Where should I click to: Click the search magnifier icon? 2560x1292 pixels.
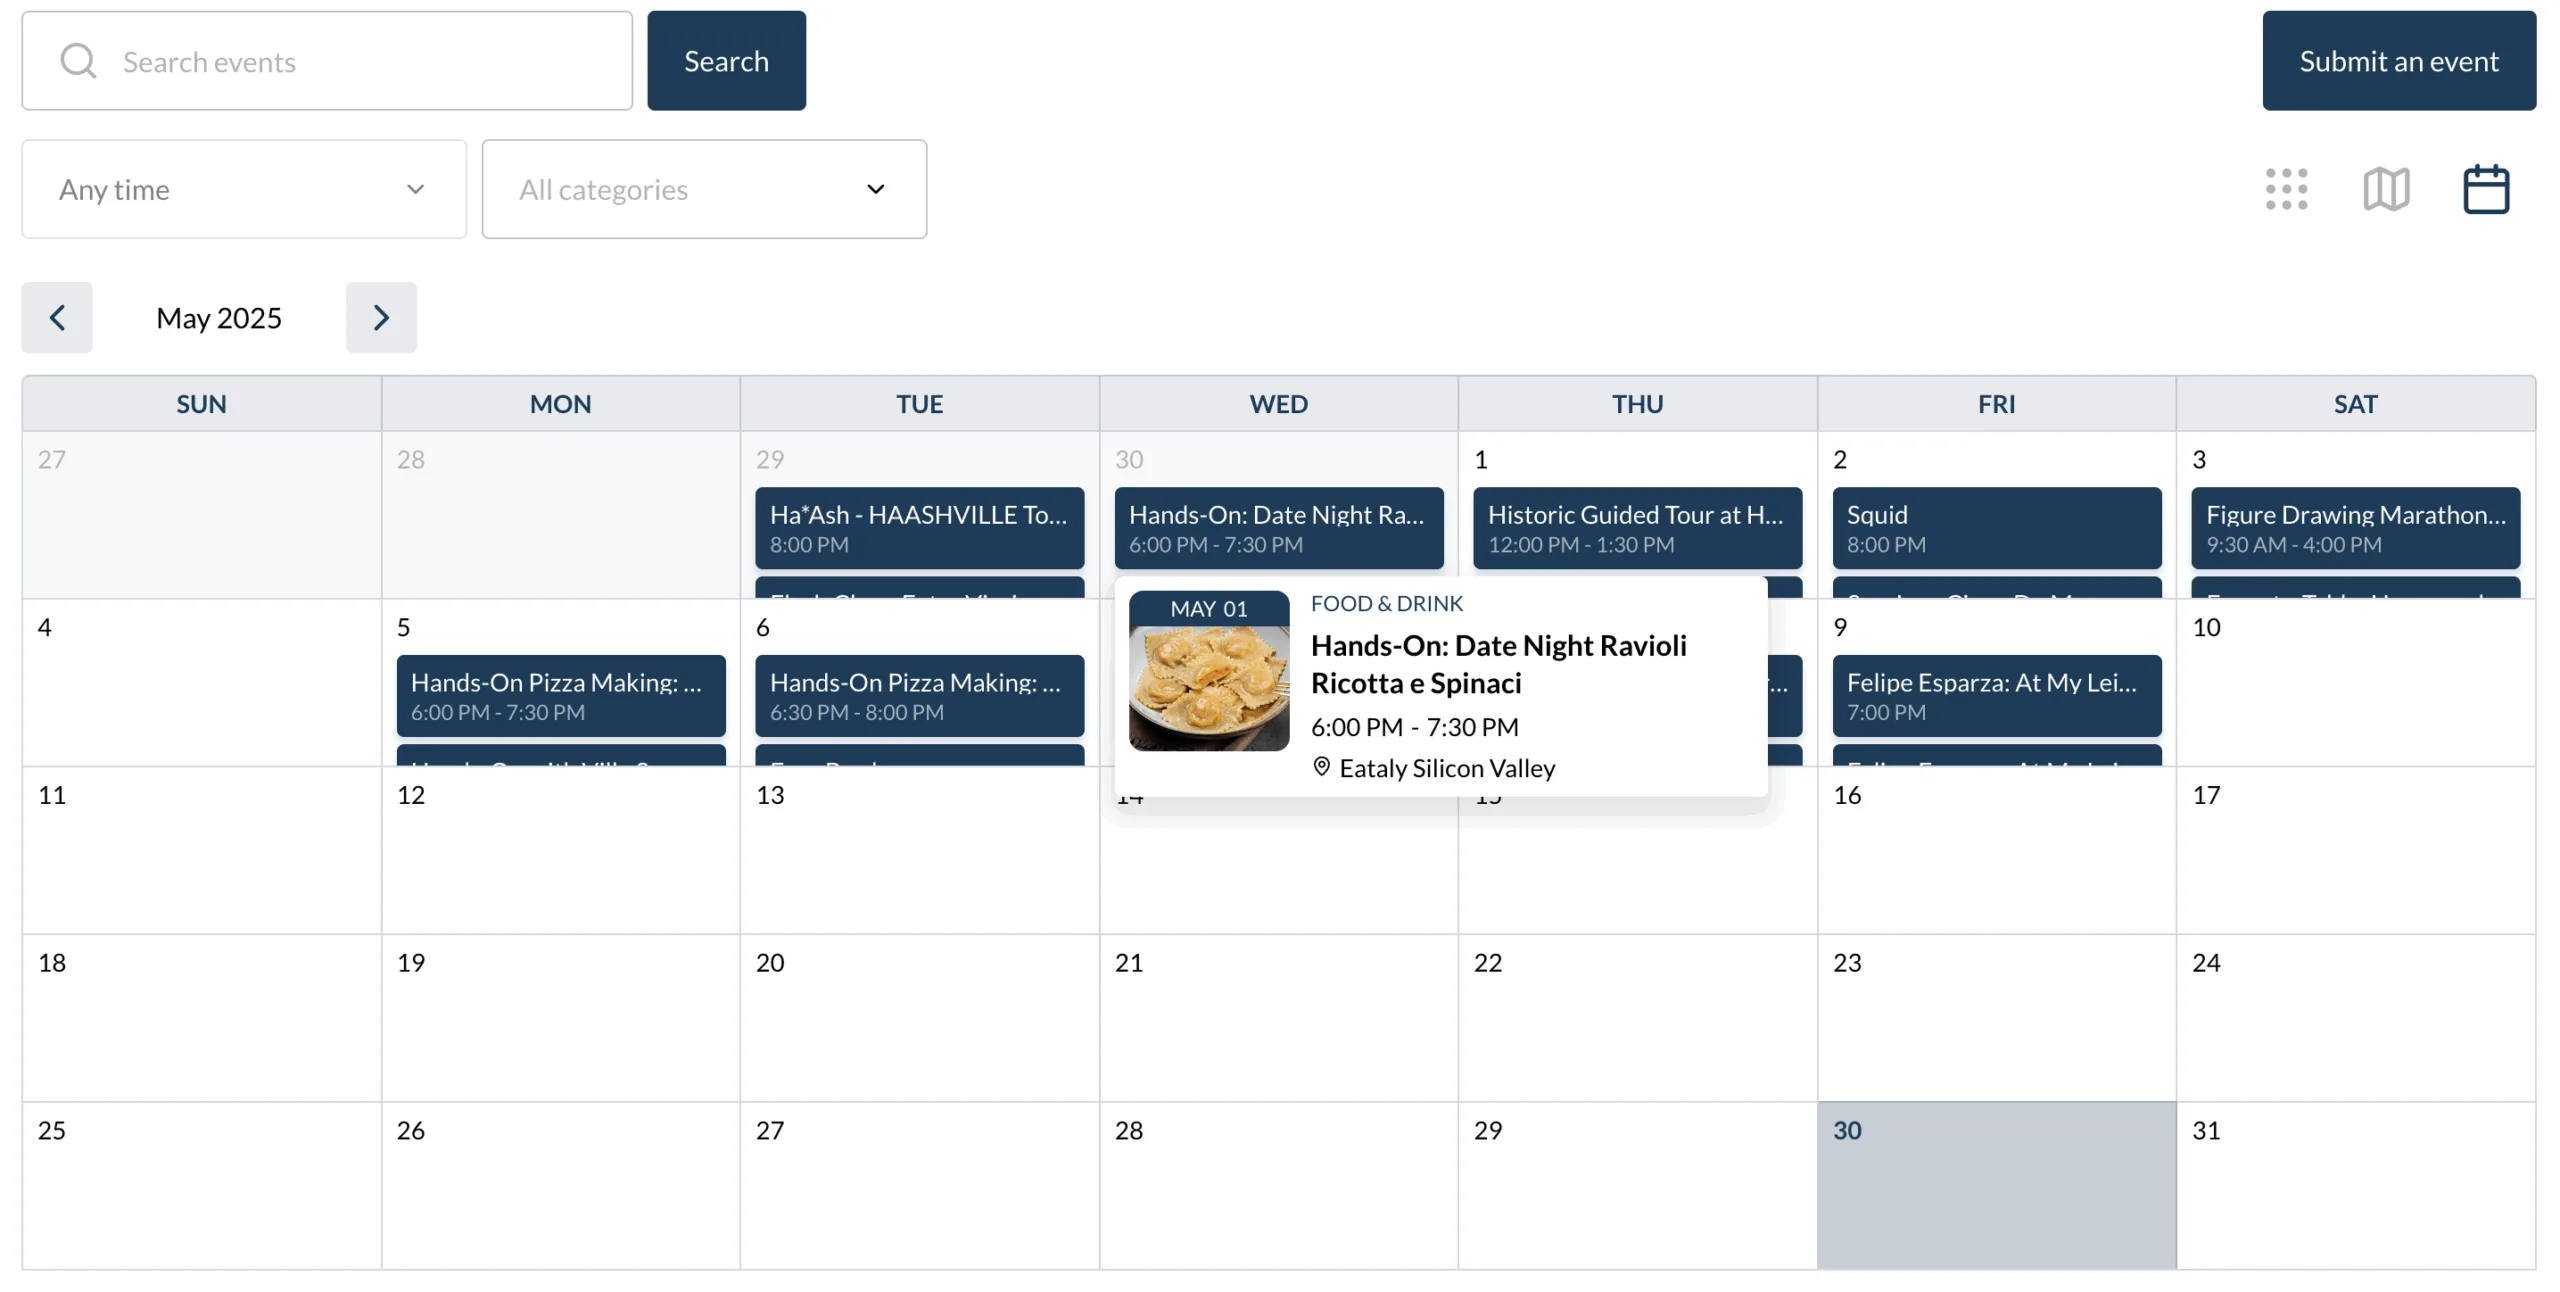pyautogui.click(x=78, y=61)
